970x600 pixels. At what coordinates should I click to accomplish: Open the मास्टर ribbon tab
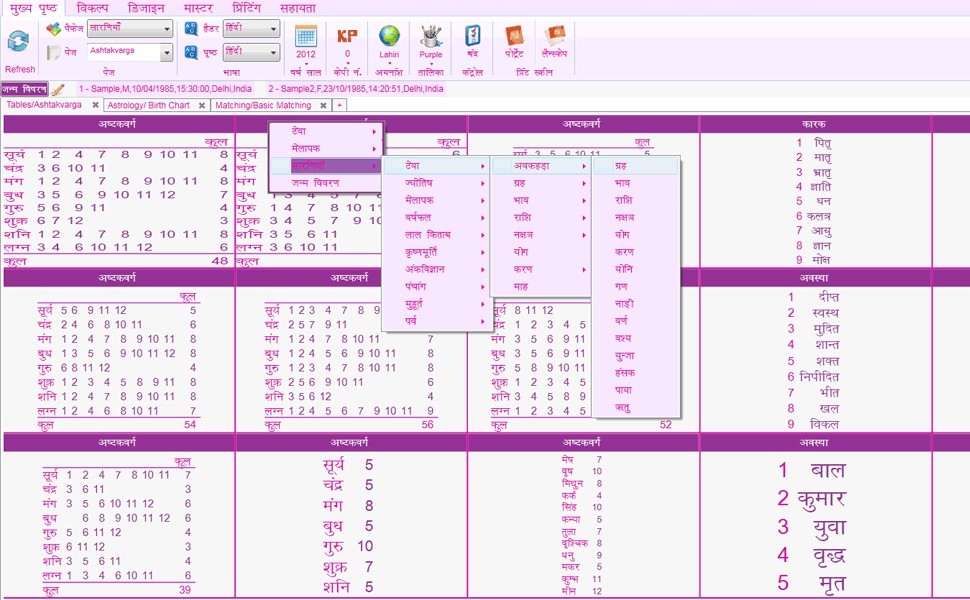(198, 8)
